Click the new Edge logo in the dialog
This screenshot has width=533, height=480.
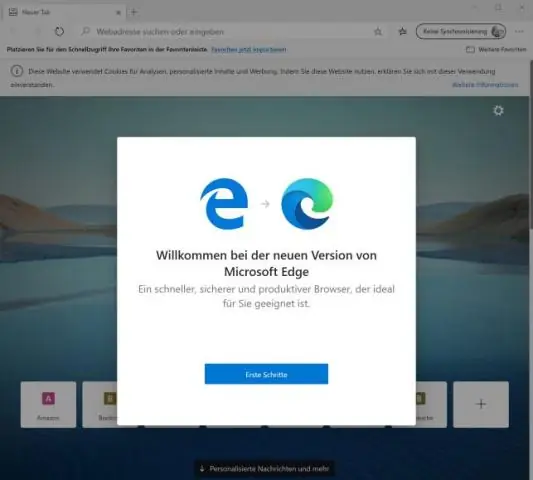307,204
